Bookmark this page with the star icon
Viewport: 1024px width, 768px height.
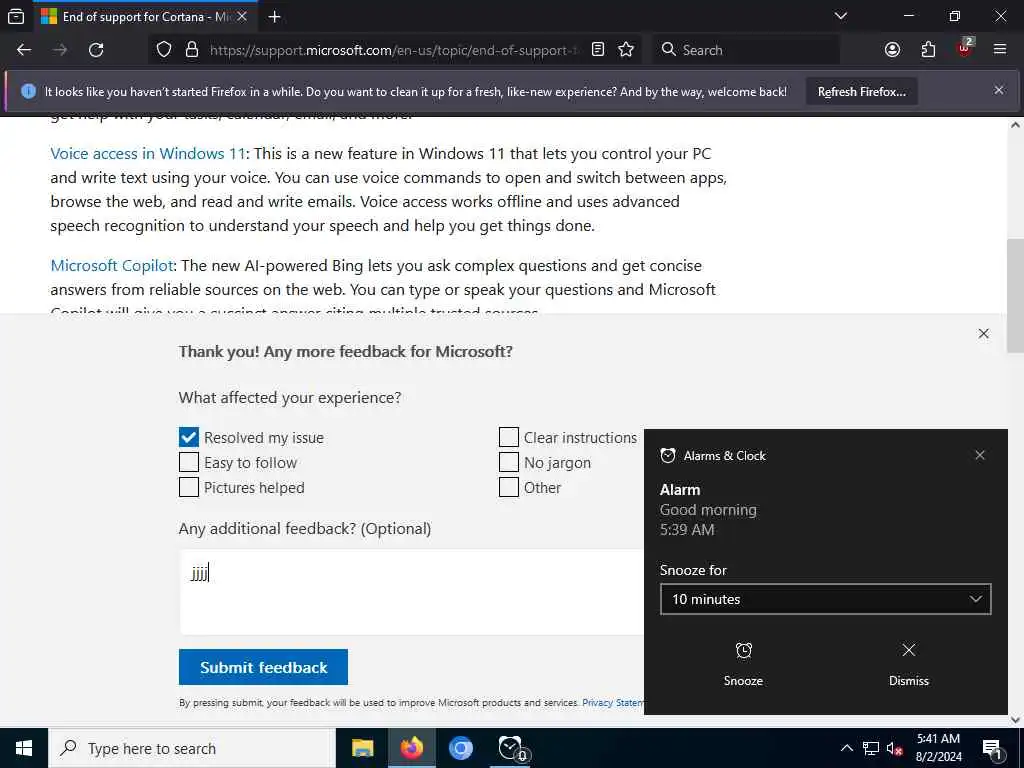point(626,50)
